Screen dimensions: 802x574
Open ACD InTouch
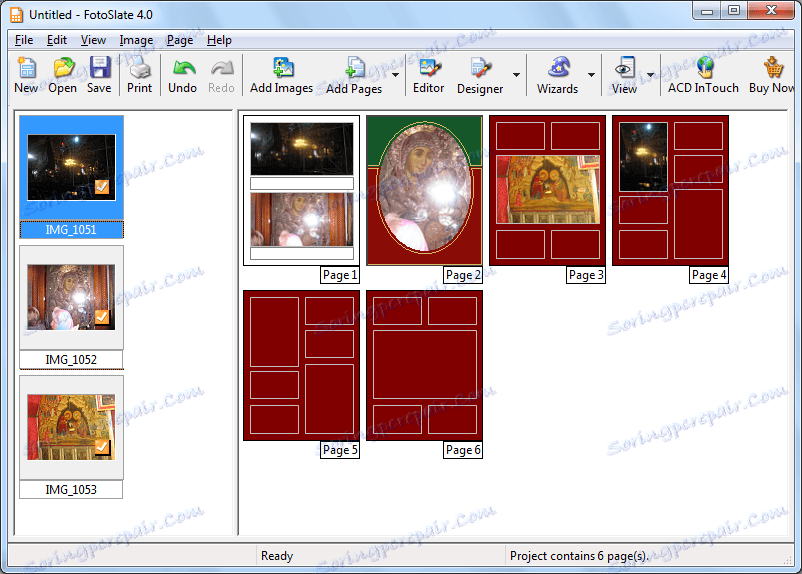(703, 75)
